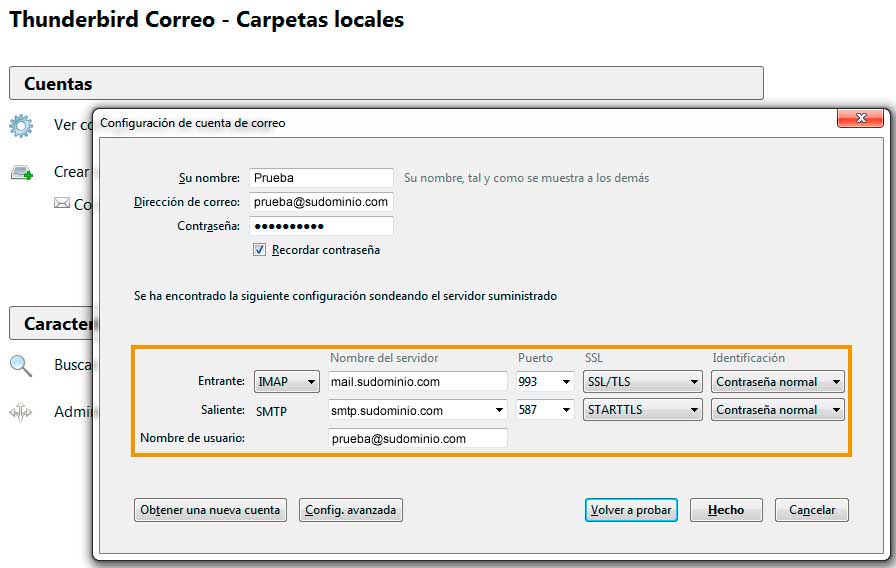The height and width of the screenshot is (568, 896).
Task: Open the STARTTLS security dropdown
Action: pos(642,410)
